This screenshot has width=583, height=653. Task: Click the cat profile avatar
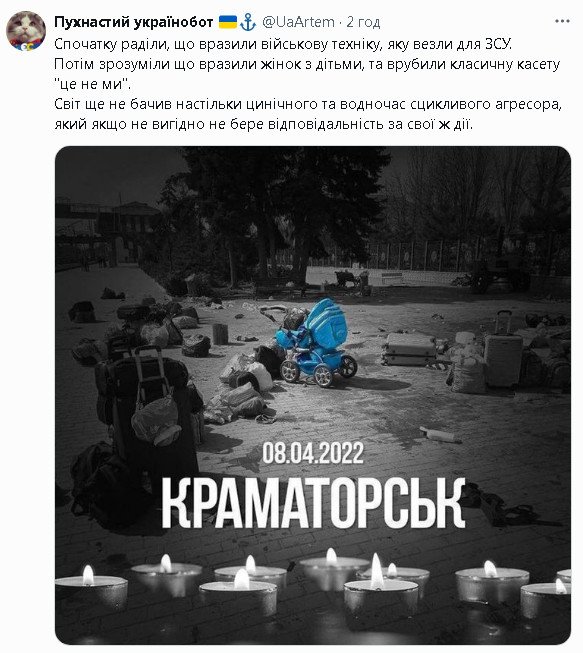tap(26, 31)
